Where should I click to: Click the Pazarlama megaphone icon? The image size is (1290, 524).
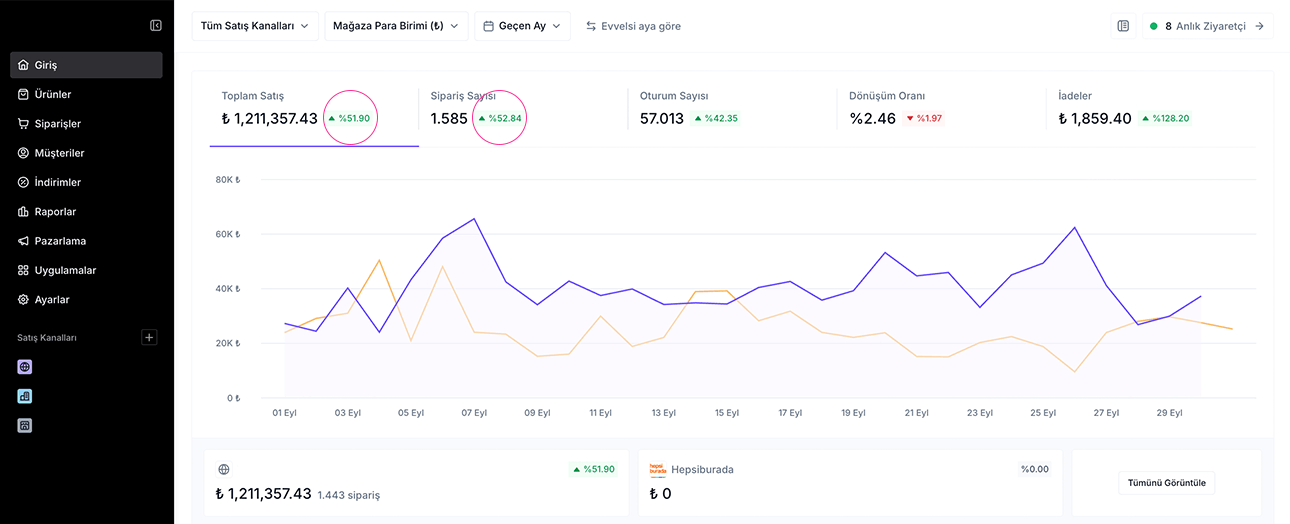click(x=24, y=241)
